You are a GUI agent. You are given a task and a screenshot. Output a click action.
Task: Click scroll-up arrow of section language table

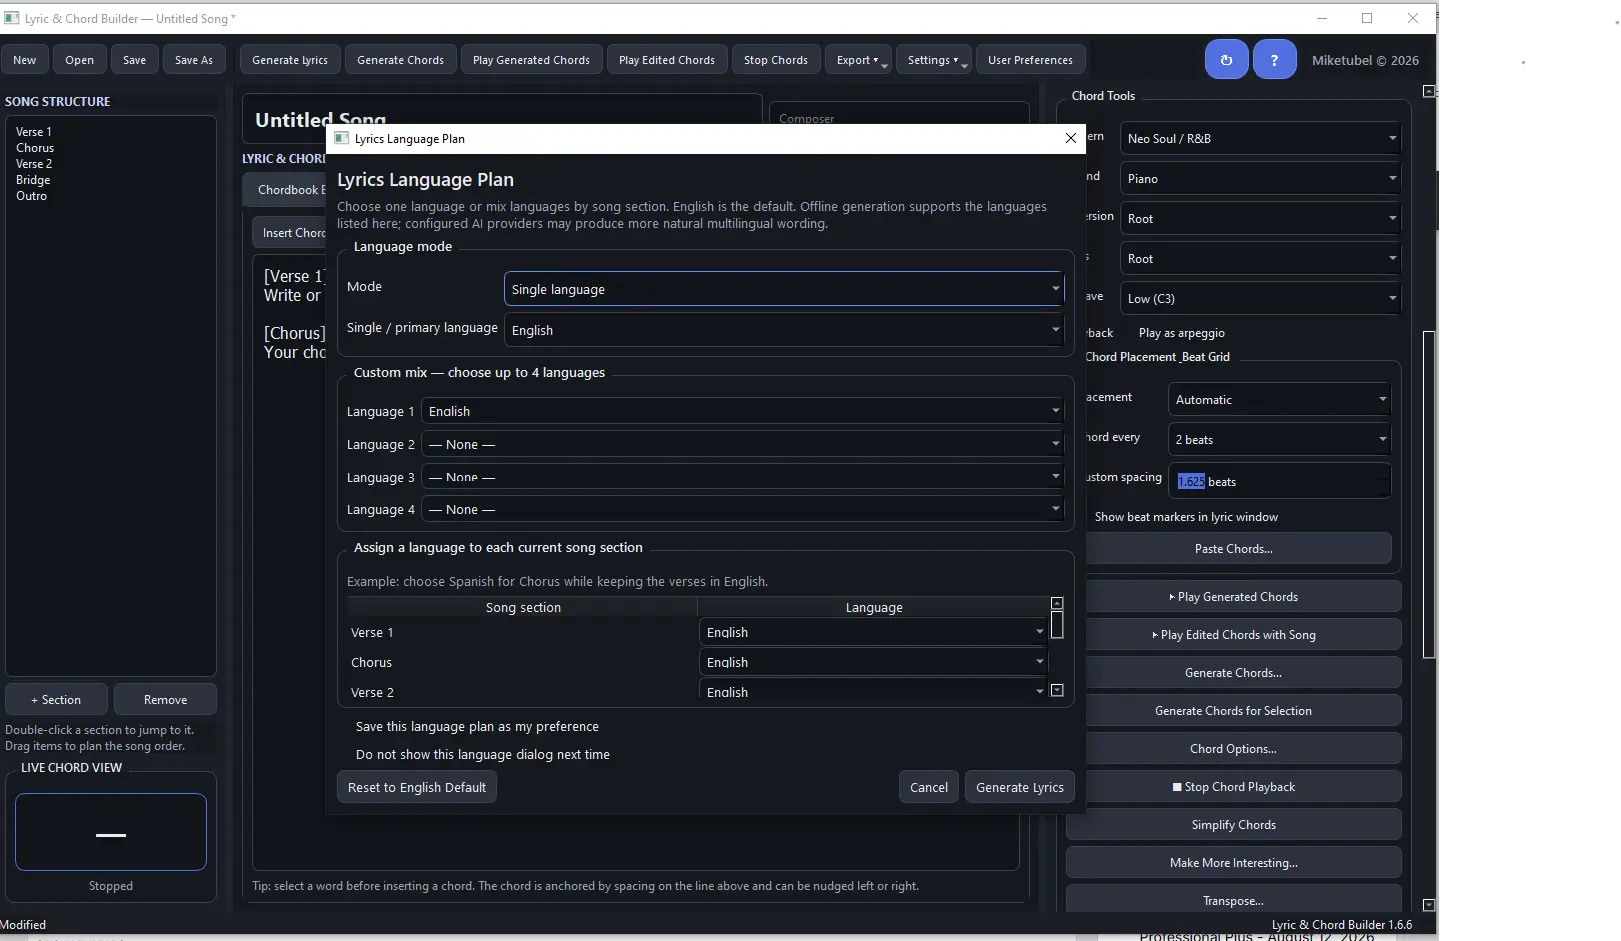pyautogui.click(x=1057, y=603)
